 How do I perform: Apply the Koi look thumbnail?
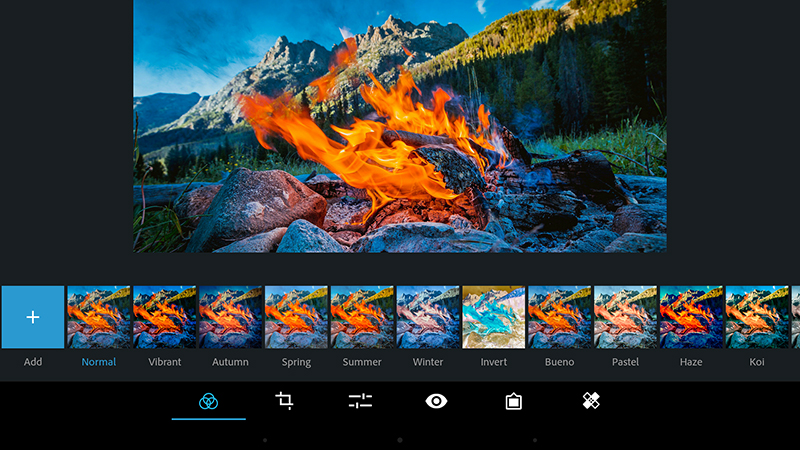[x=757, y=317]
